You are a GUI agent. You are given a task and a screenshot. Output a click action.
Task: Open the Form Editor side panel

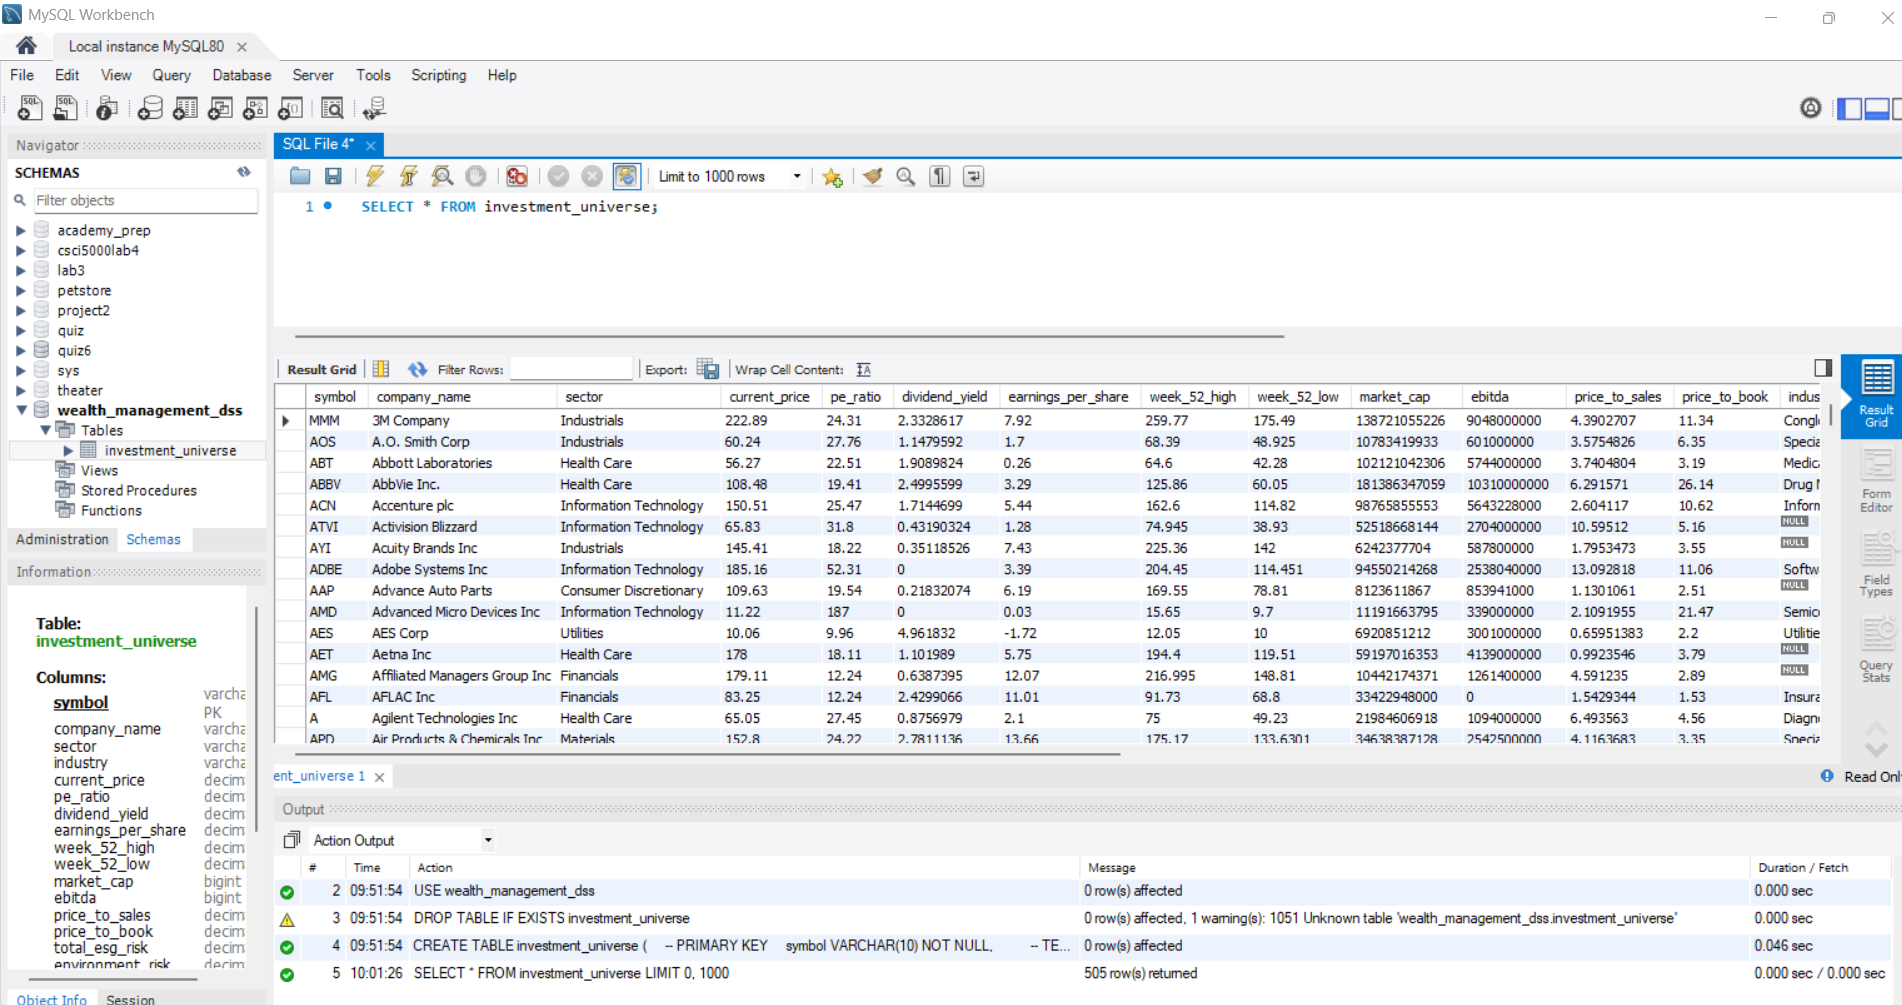[1875, 481]
